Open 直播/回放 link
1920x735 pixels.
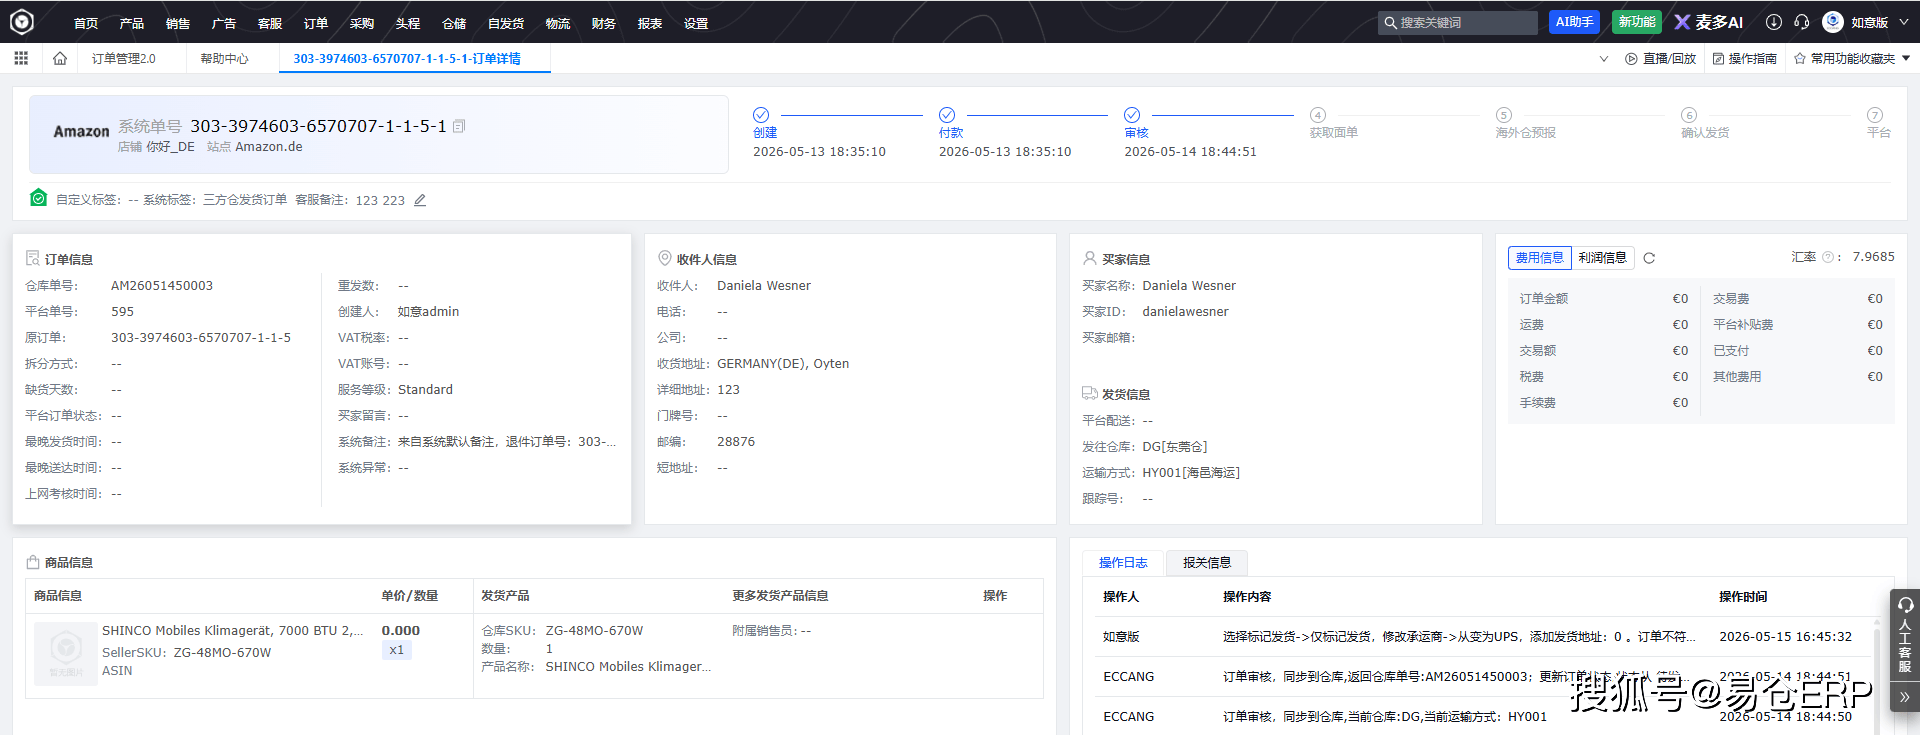tap(1661, 59)
